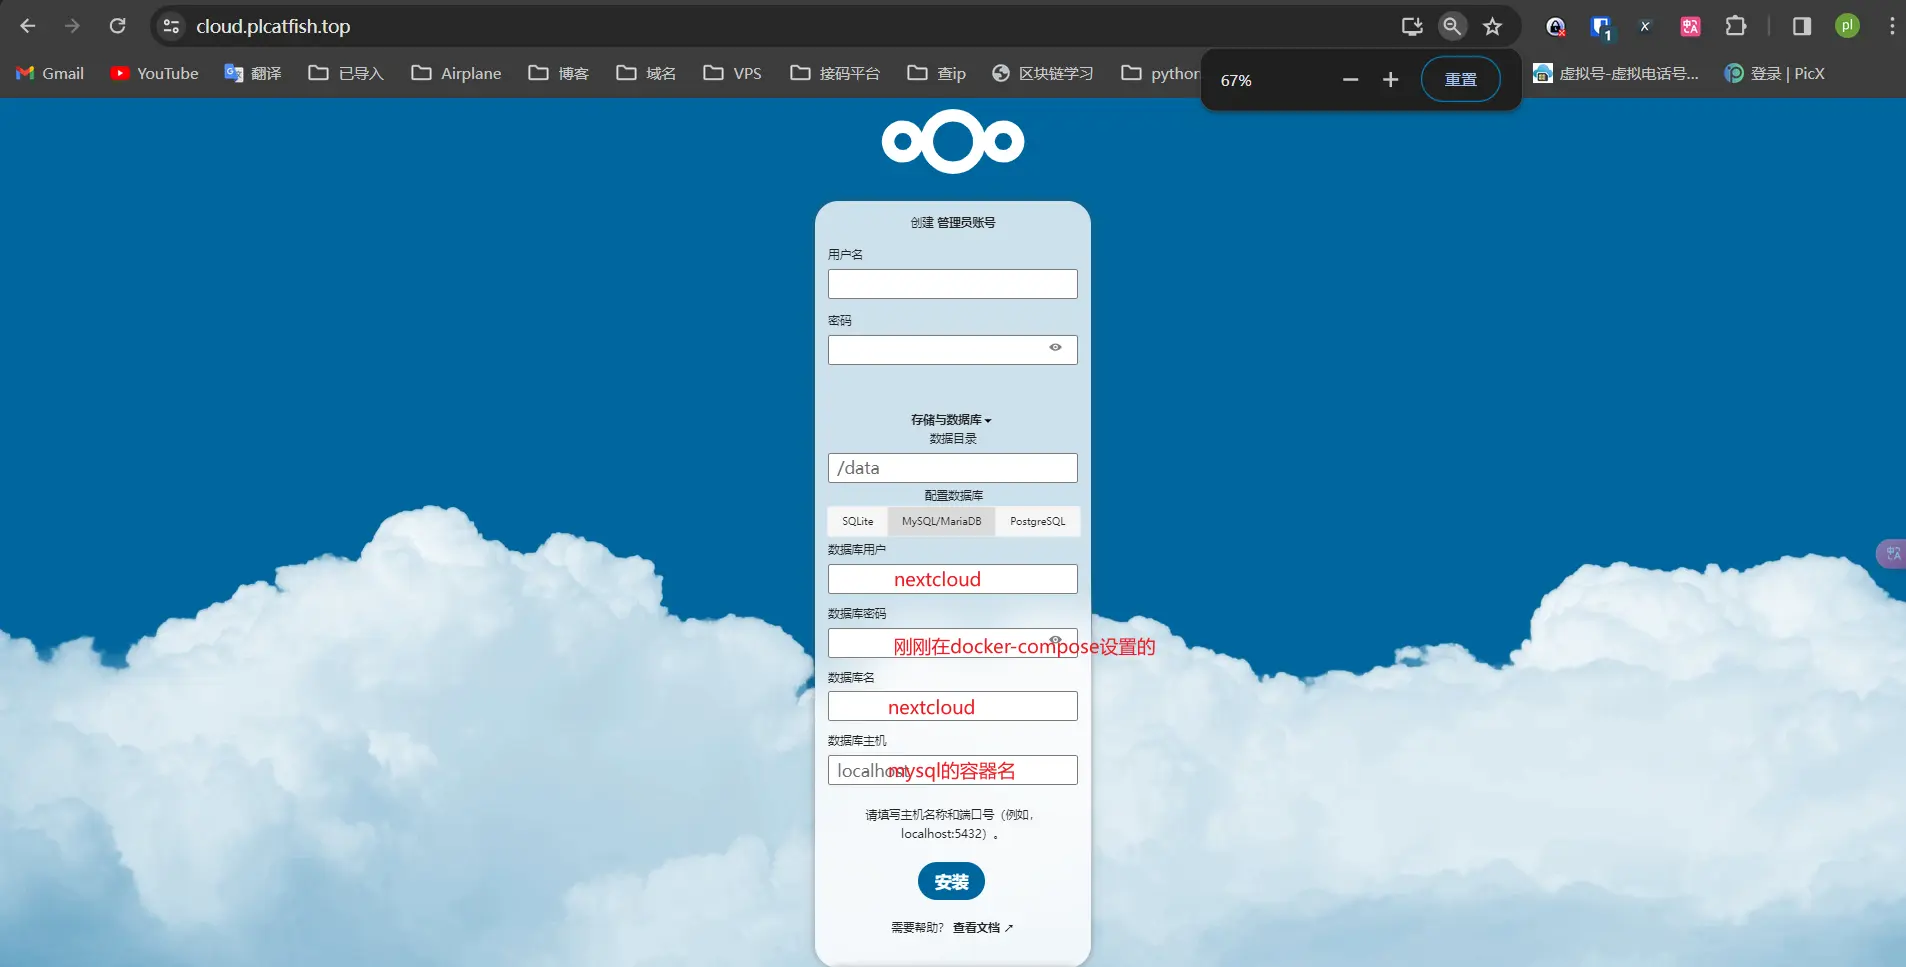The height and width of the screenshot is (967, 1906).
Task: Select the PostgreSQL database option
Action: pos(1038,521)
